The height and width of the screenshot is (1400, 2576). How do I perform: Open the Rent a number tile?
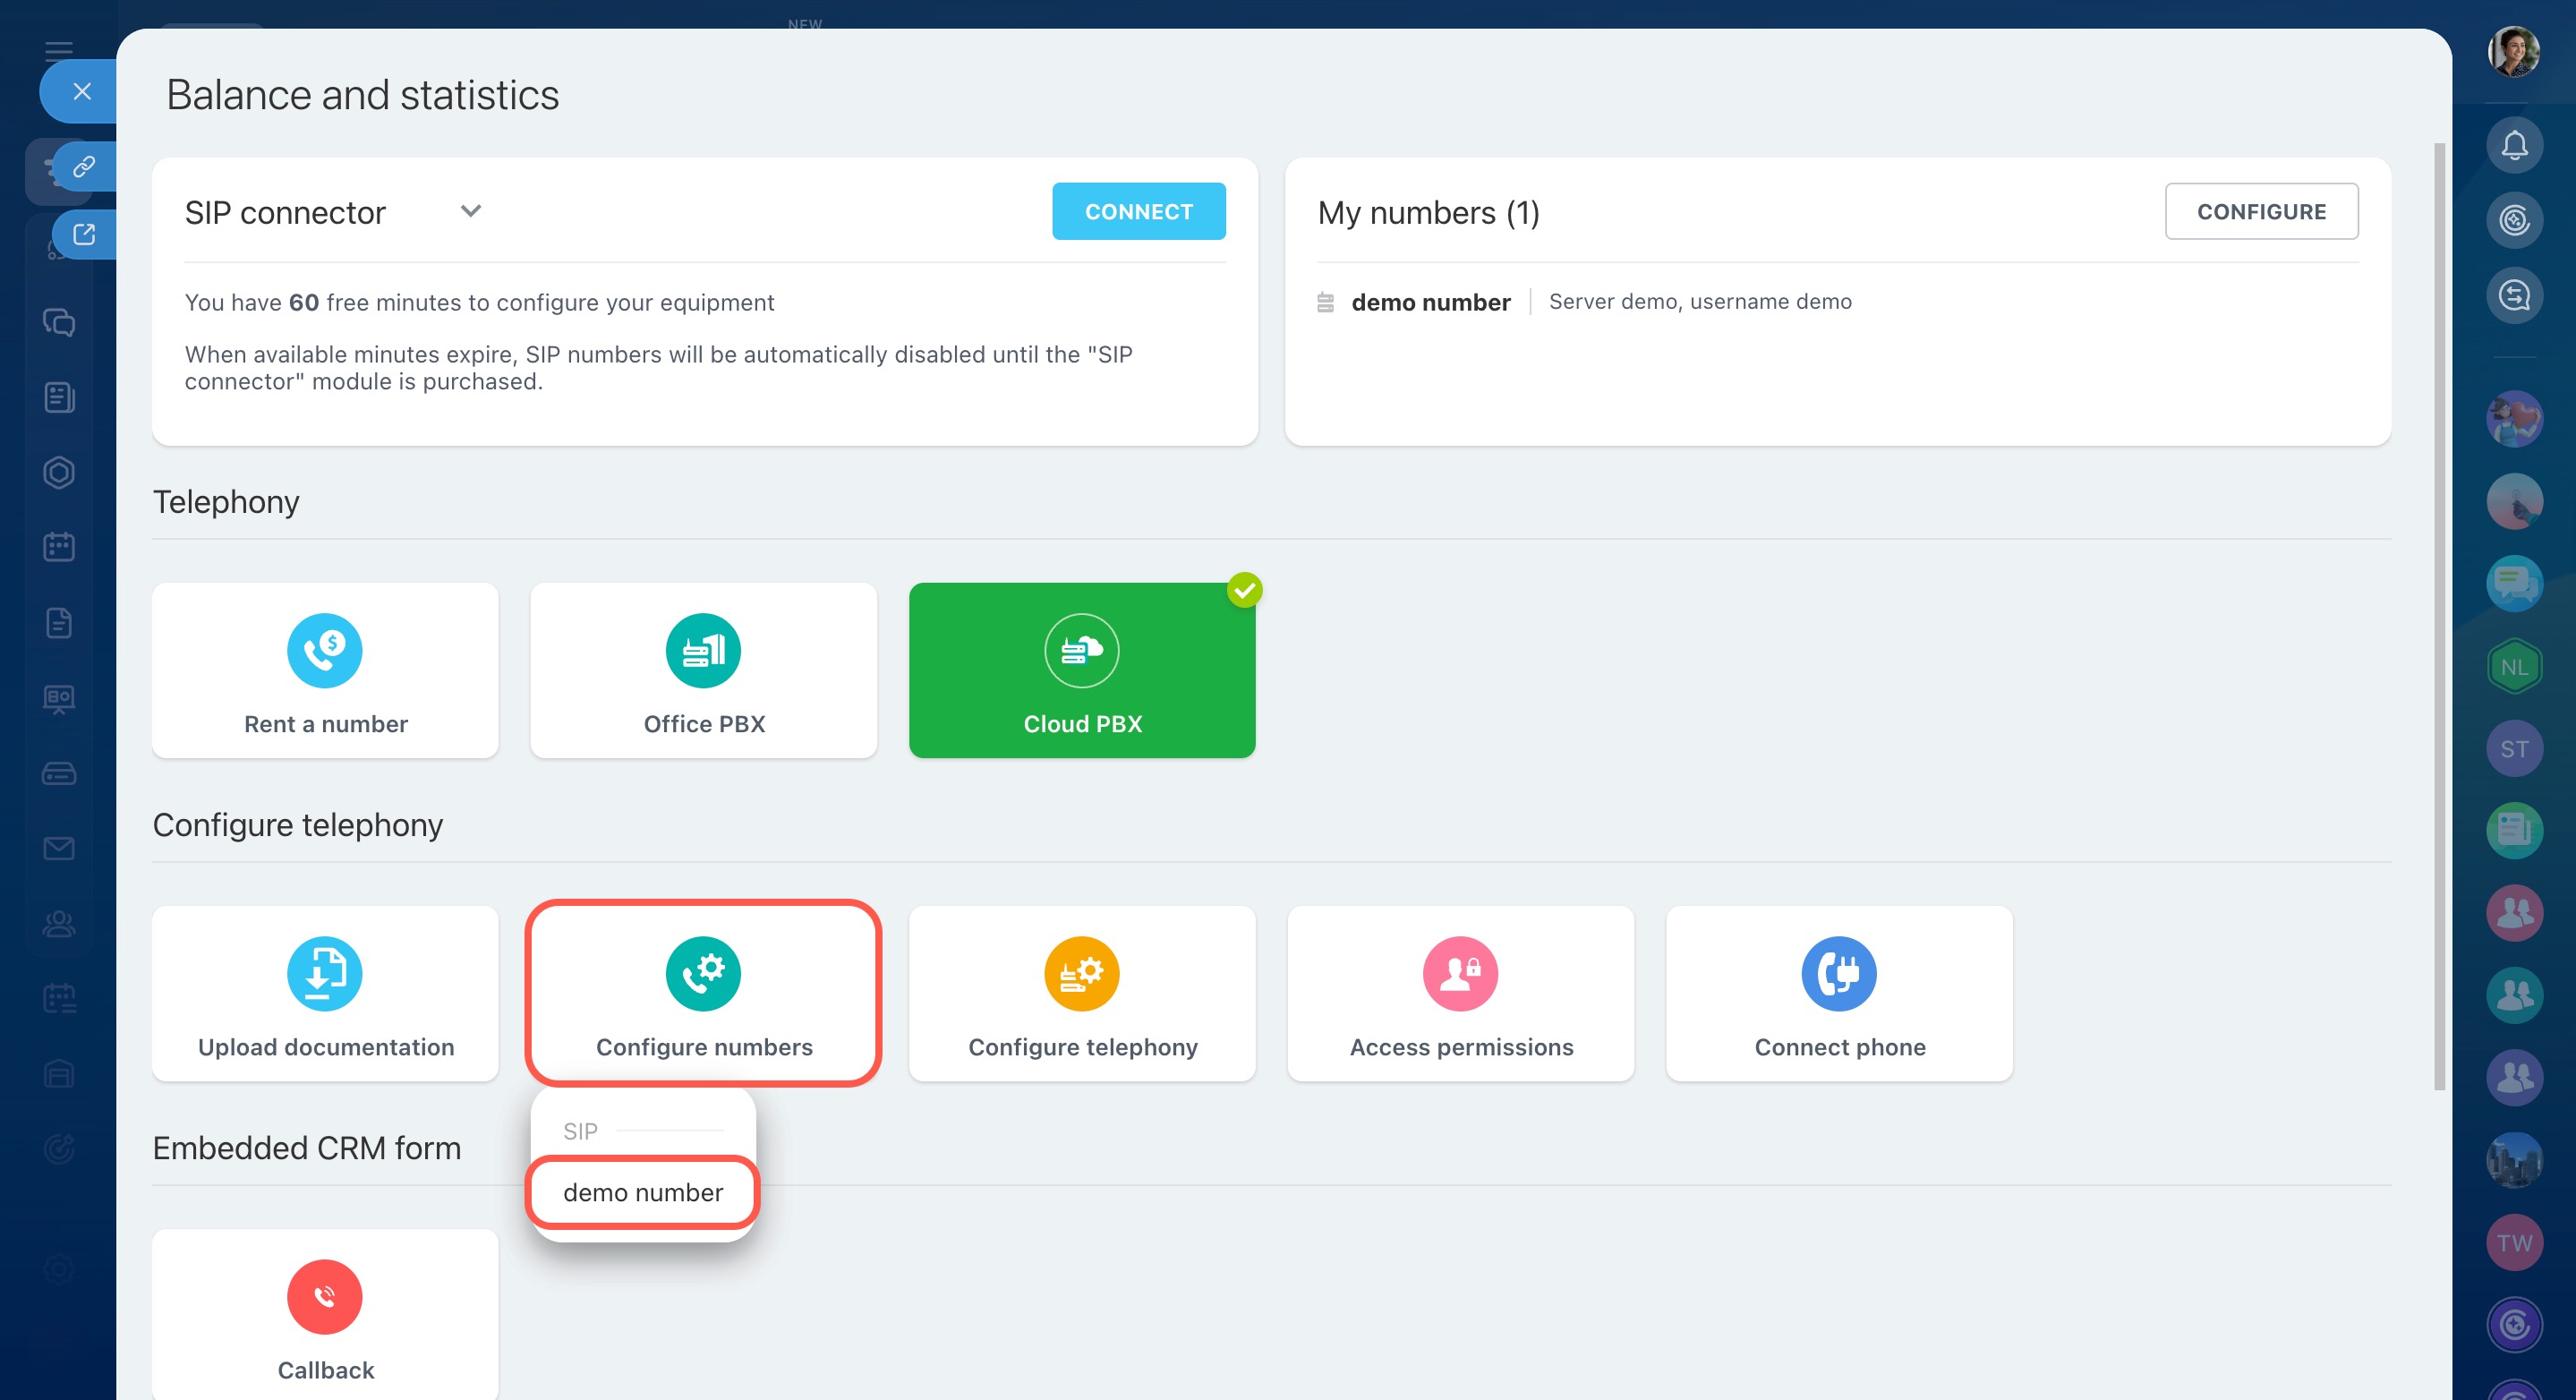(x=325, y=670)
